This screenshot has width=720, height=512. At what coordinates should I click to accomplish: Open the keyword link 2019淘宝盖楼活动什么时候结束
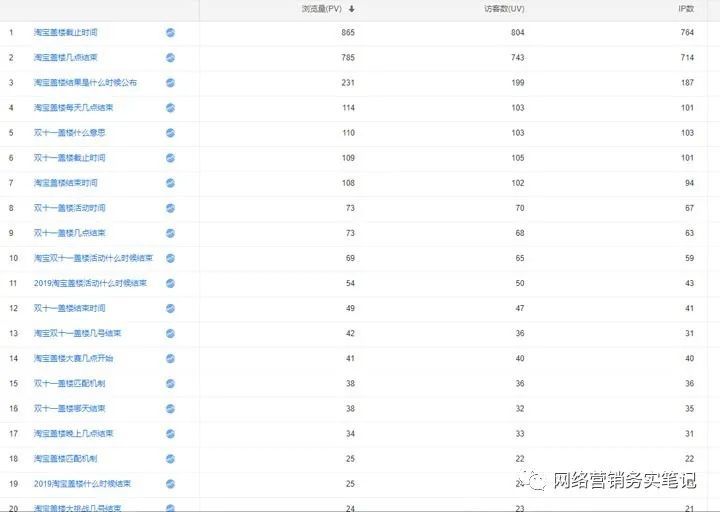(x=90, y=283)
